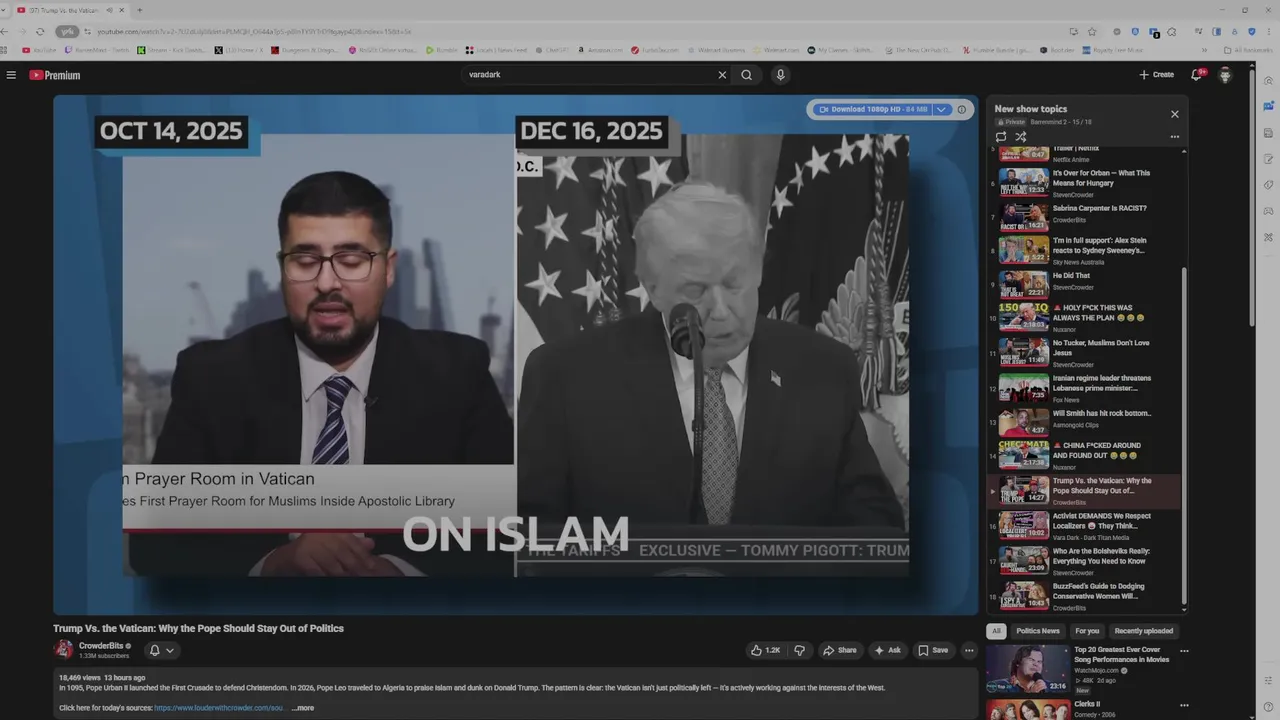Select Alex Stein Sydney Sweeney playlist video

(x=1085, y=250)
